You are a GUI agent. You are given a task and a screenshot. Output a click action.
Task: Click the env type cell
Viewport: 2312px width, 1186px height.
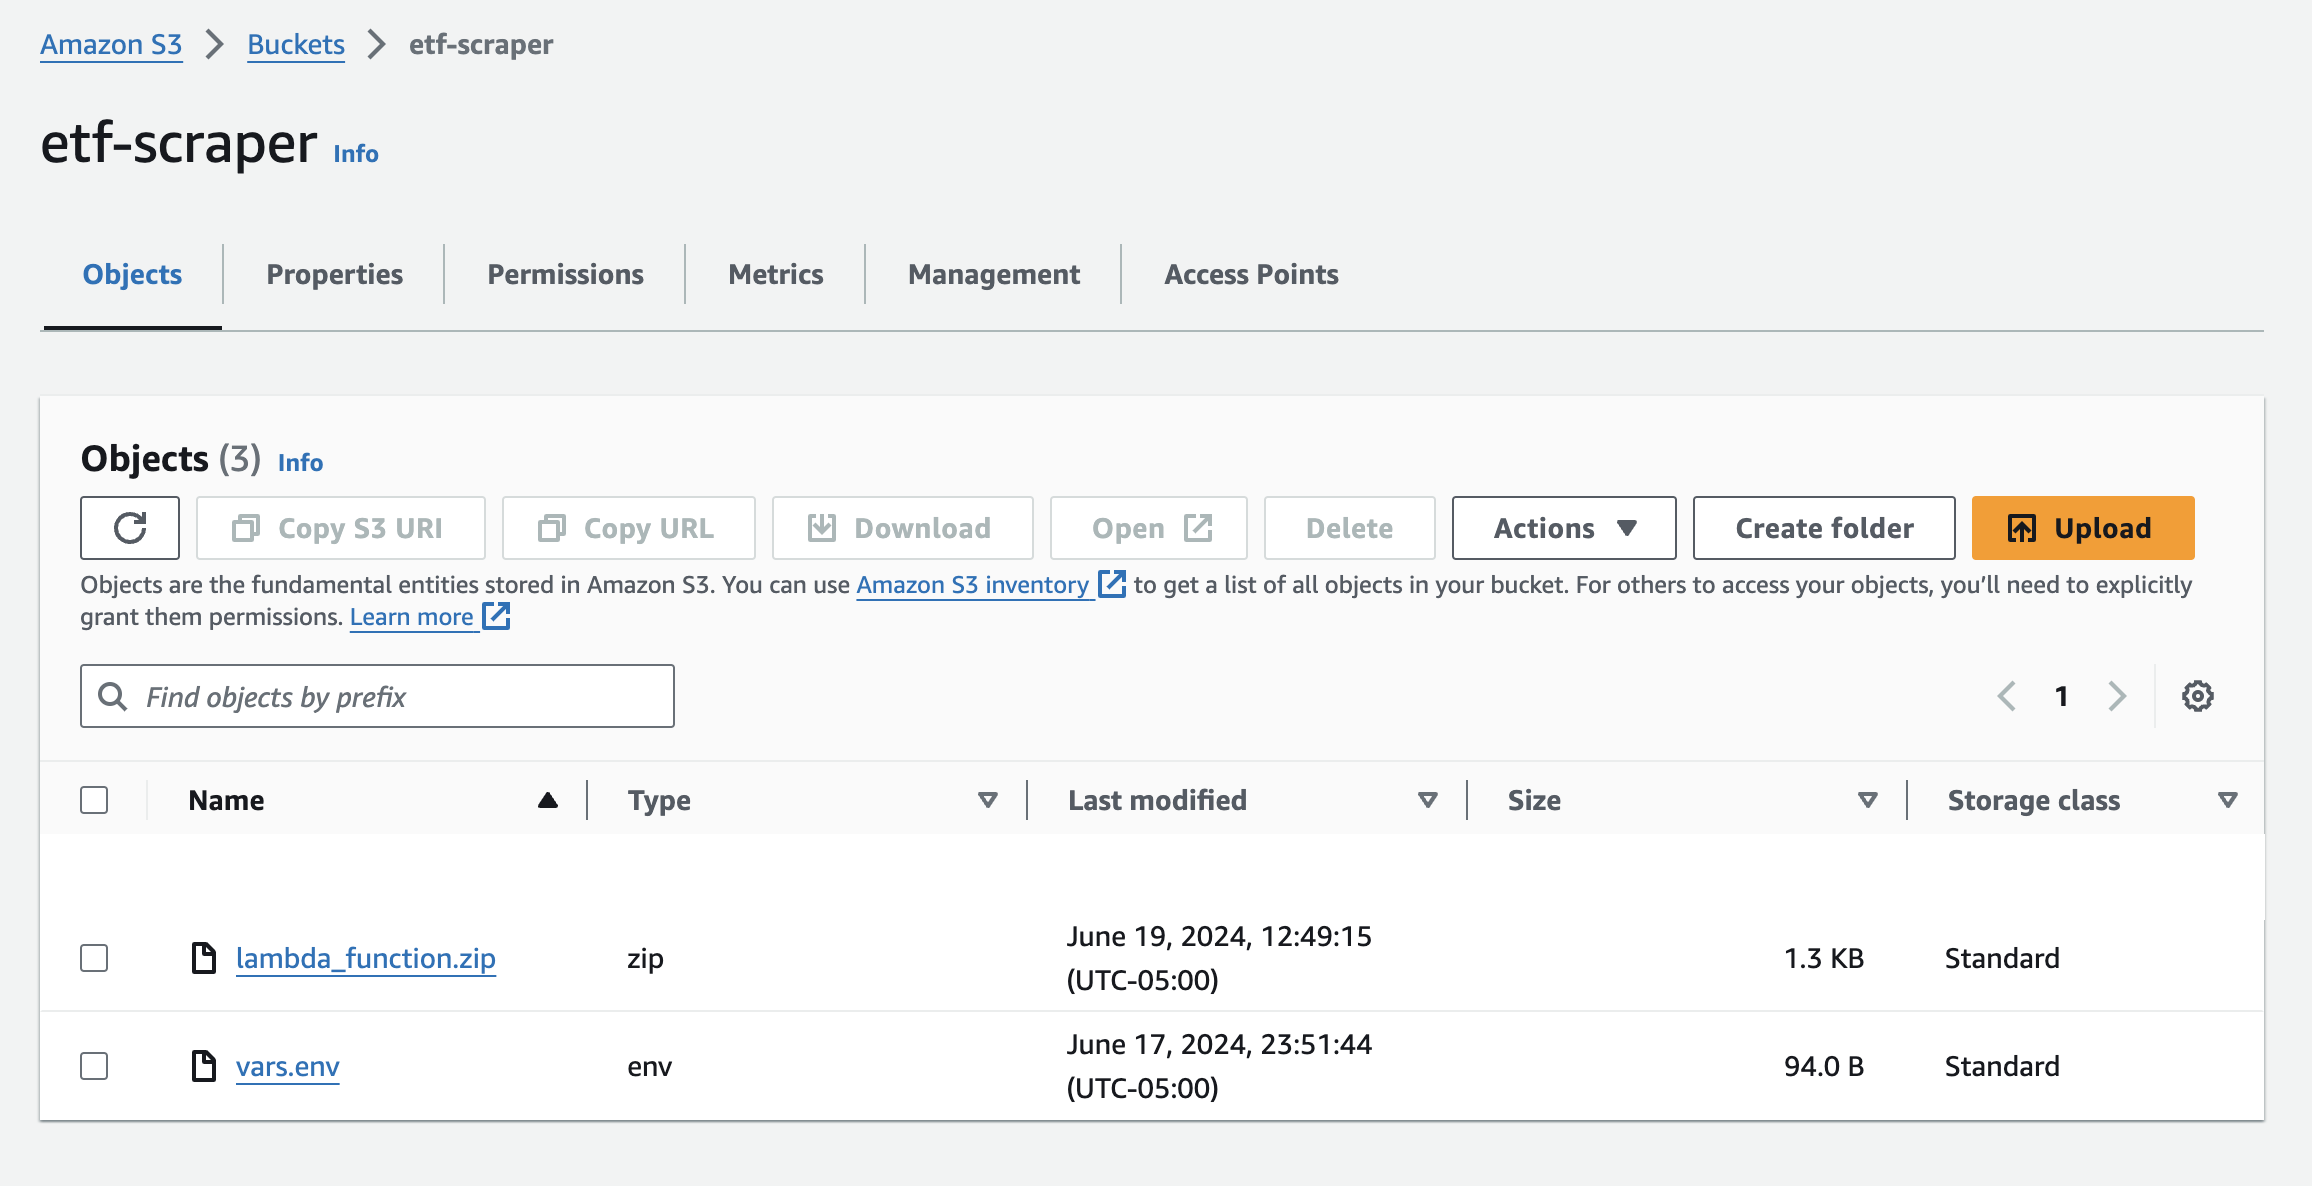649,1066
